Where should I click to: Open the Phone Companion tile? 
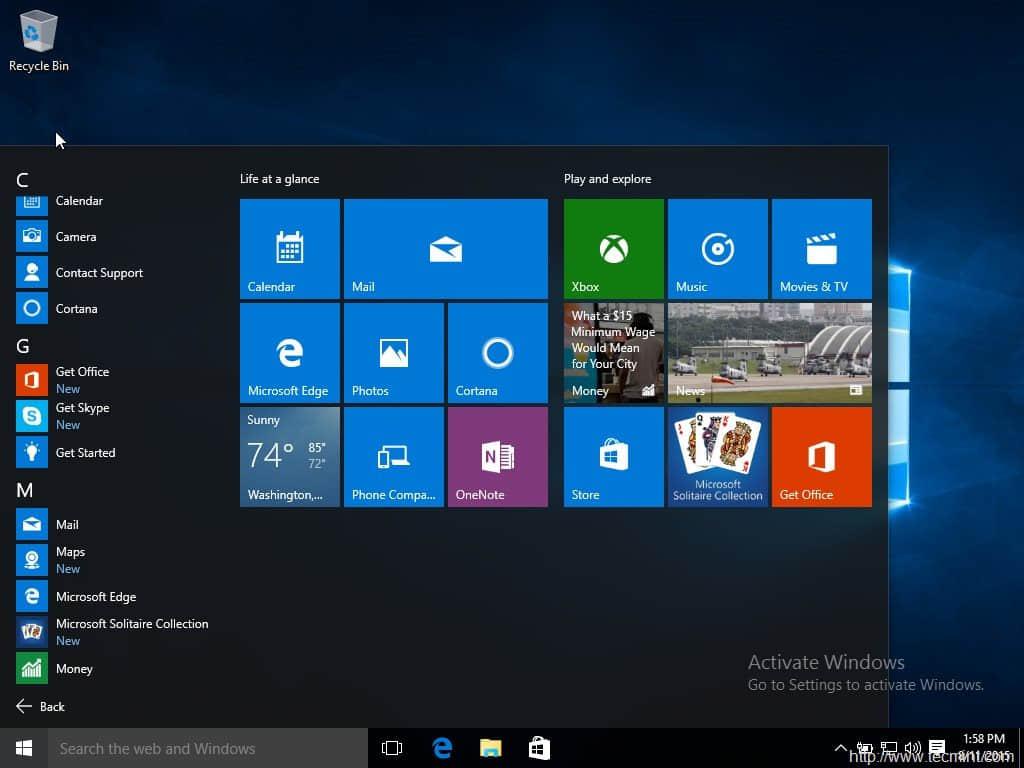(393, 456)
